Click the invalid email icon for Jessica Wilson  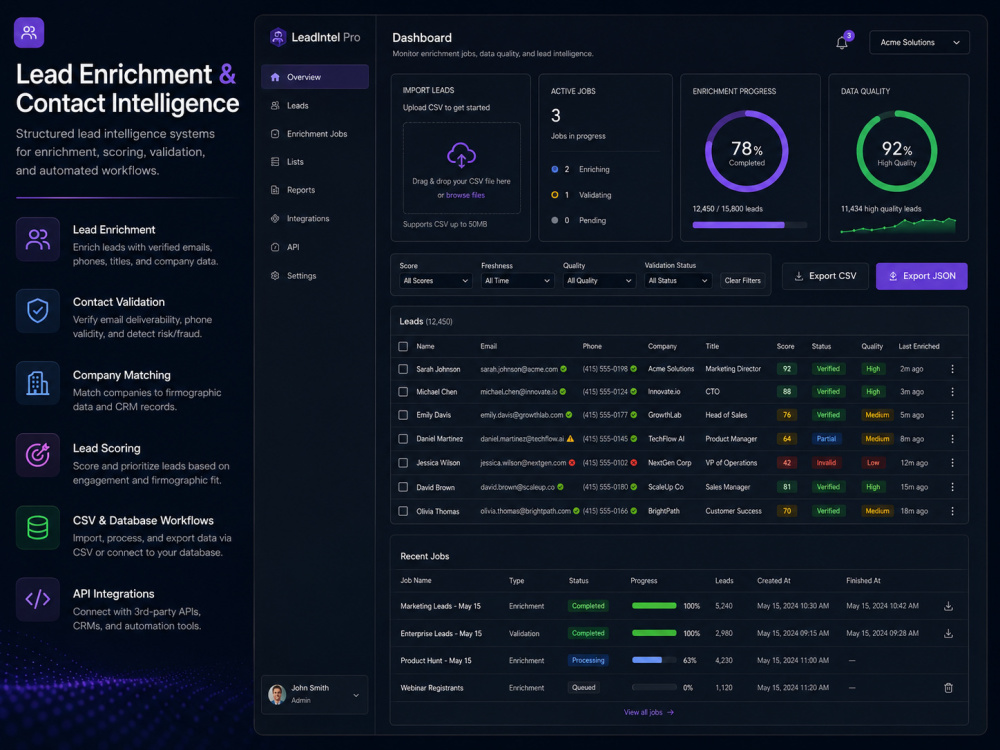572,462
